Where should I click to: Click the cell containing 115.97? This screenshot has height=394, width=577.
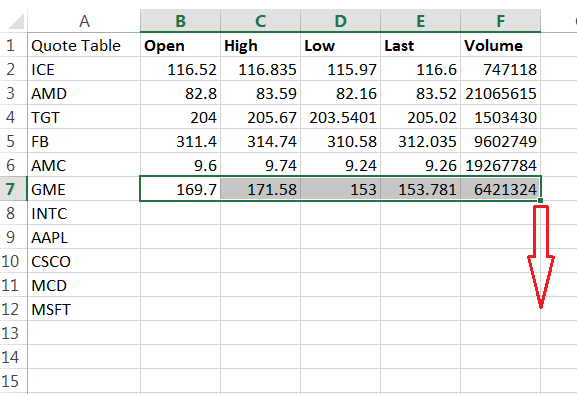(x=340, y=69)
